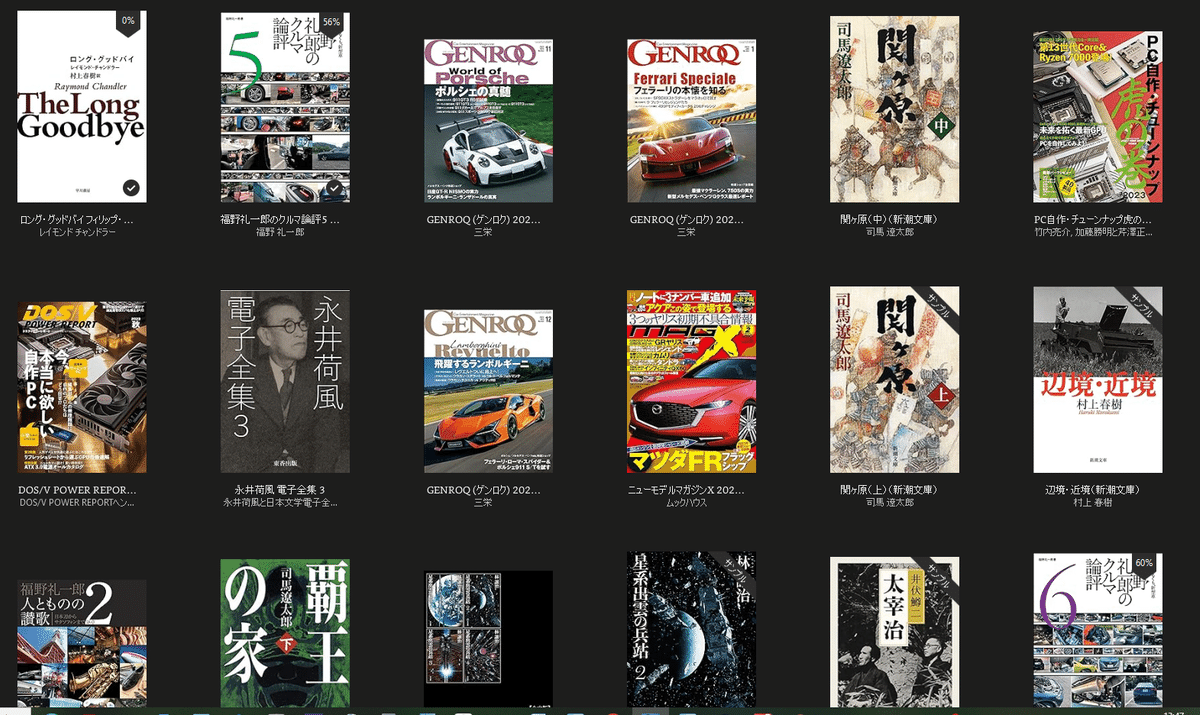1200x715 pixels.
Task: Open 永井荷風 電子全集 3 cover
Action: point(285,382)
